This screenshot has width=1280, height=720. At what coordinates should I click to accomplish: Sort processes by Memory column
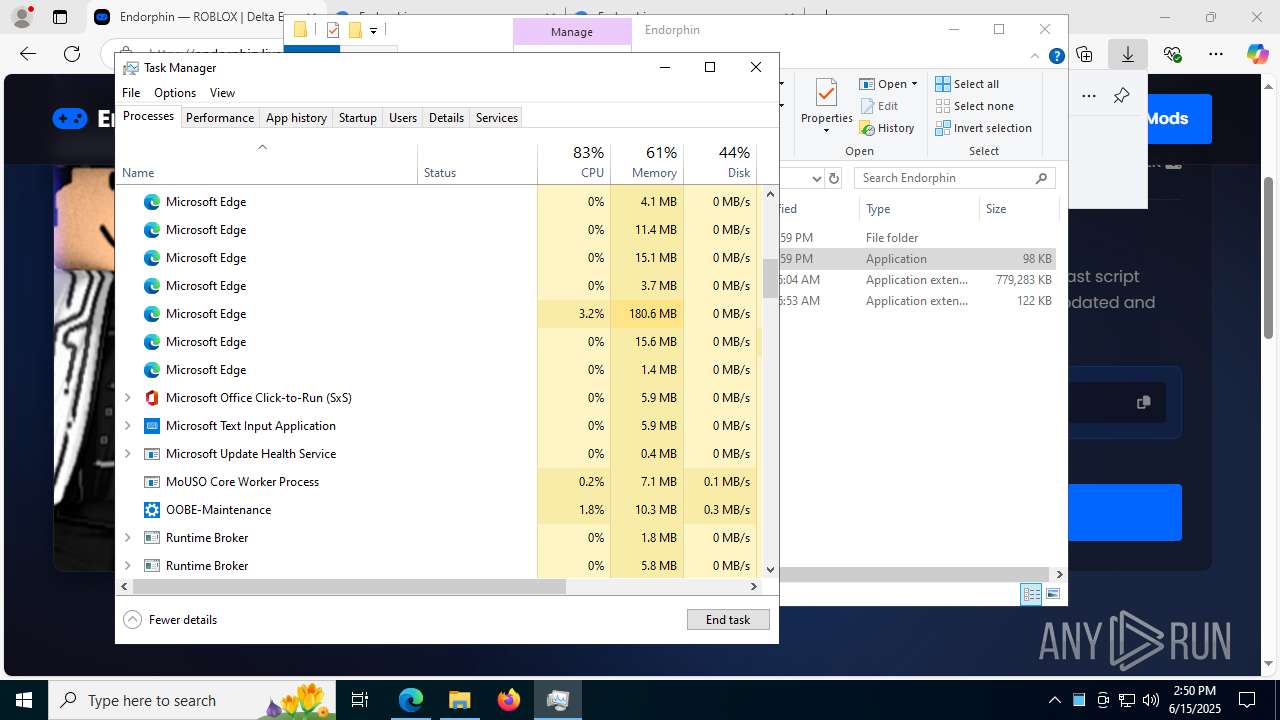(x=647, y=163)
